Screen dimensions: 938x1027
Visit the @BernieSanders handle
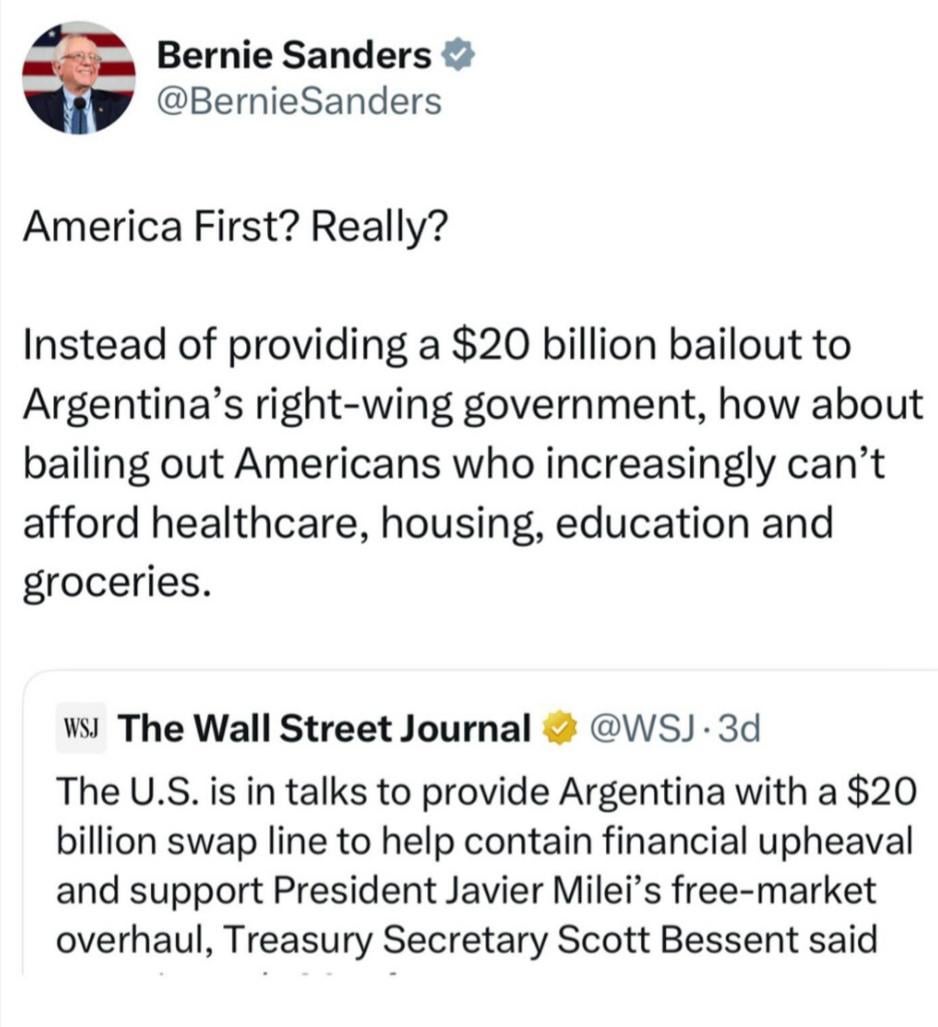point(299,102)
